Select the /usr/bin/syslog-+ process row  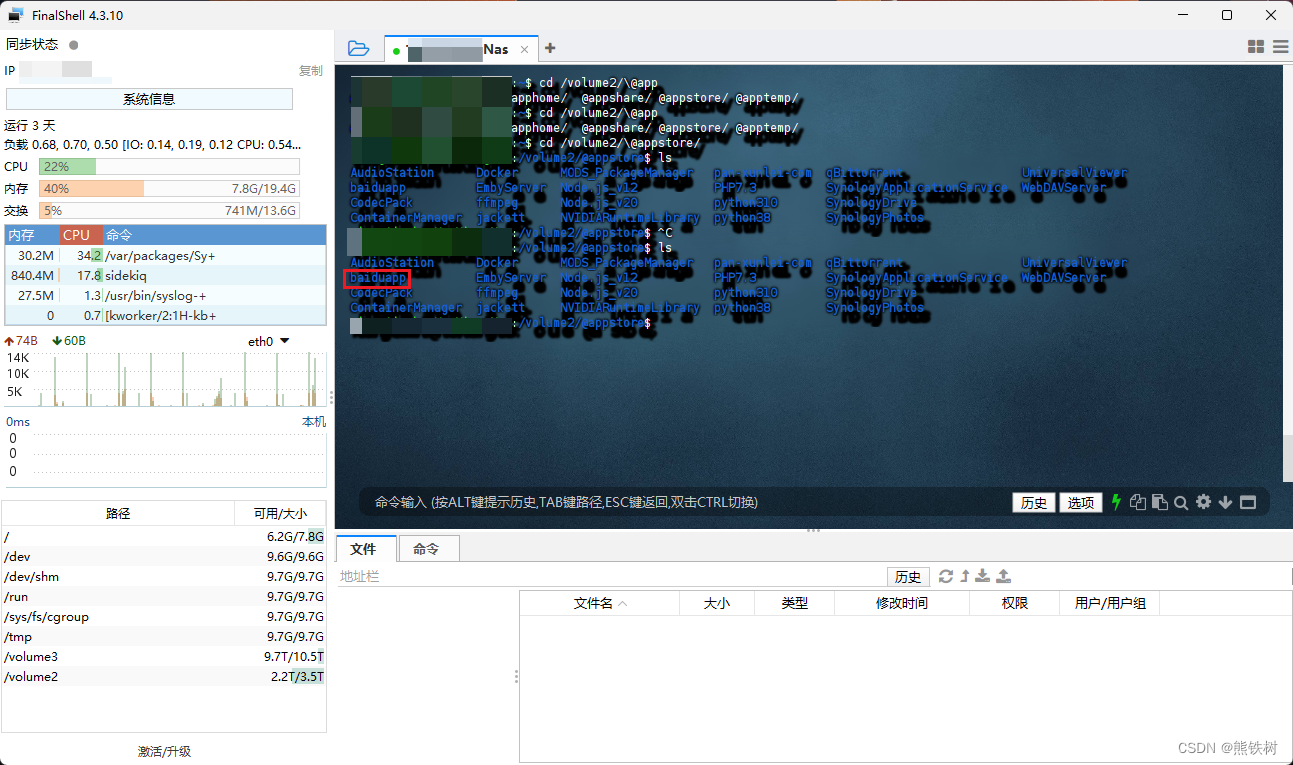coord(165,295)
